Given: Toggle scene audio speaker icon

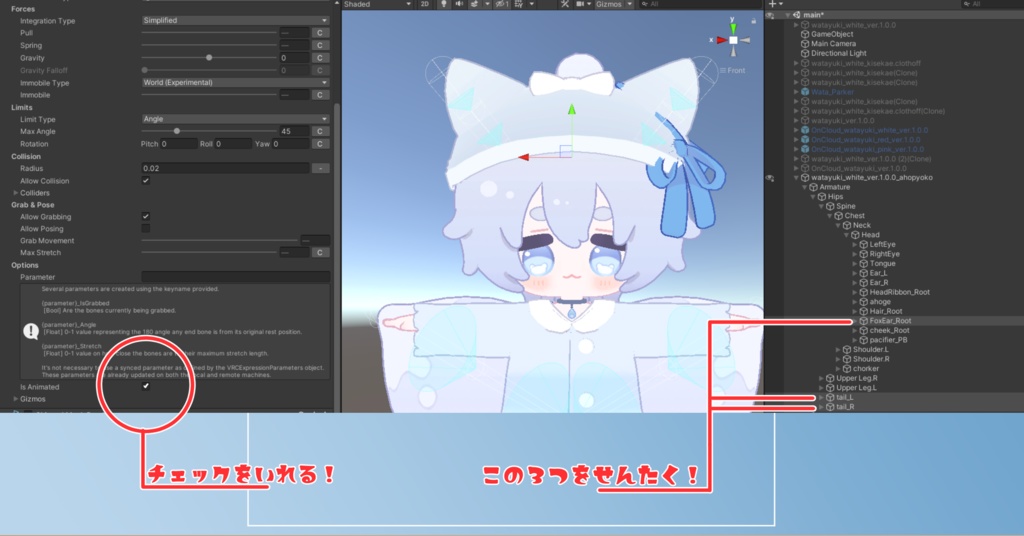Looking at the screenshot, I should (x=458, y=4).
